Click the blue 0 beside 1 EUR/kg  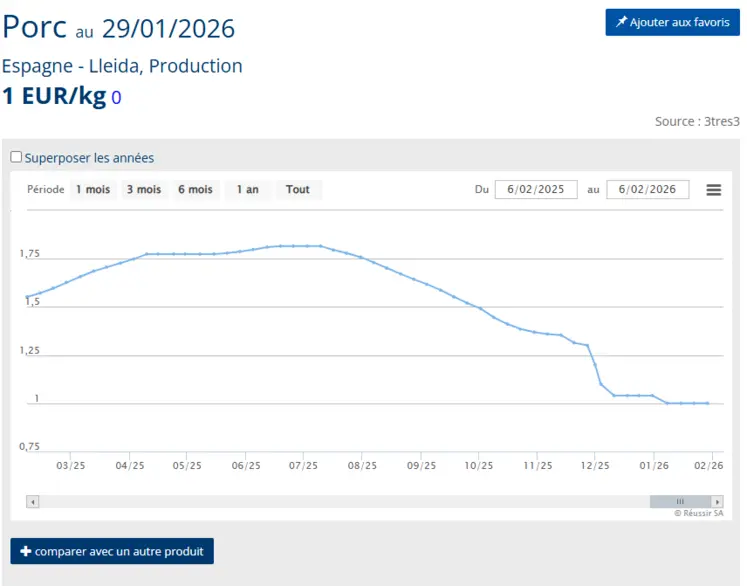pos(116,98)
